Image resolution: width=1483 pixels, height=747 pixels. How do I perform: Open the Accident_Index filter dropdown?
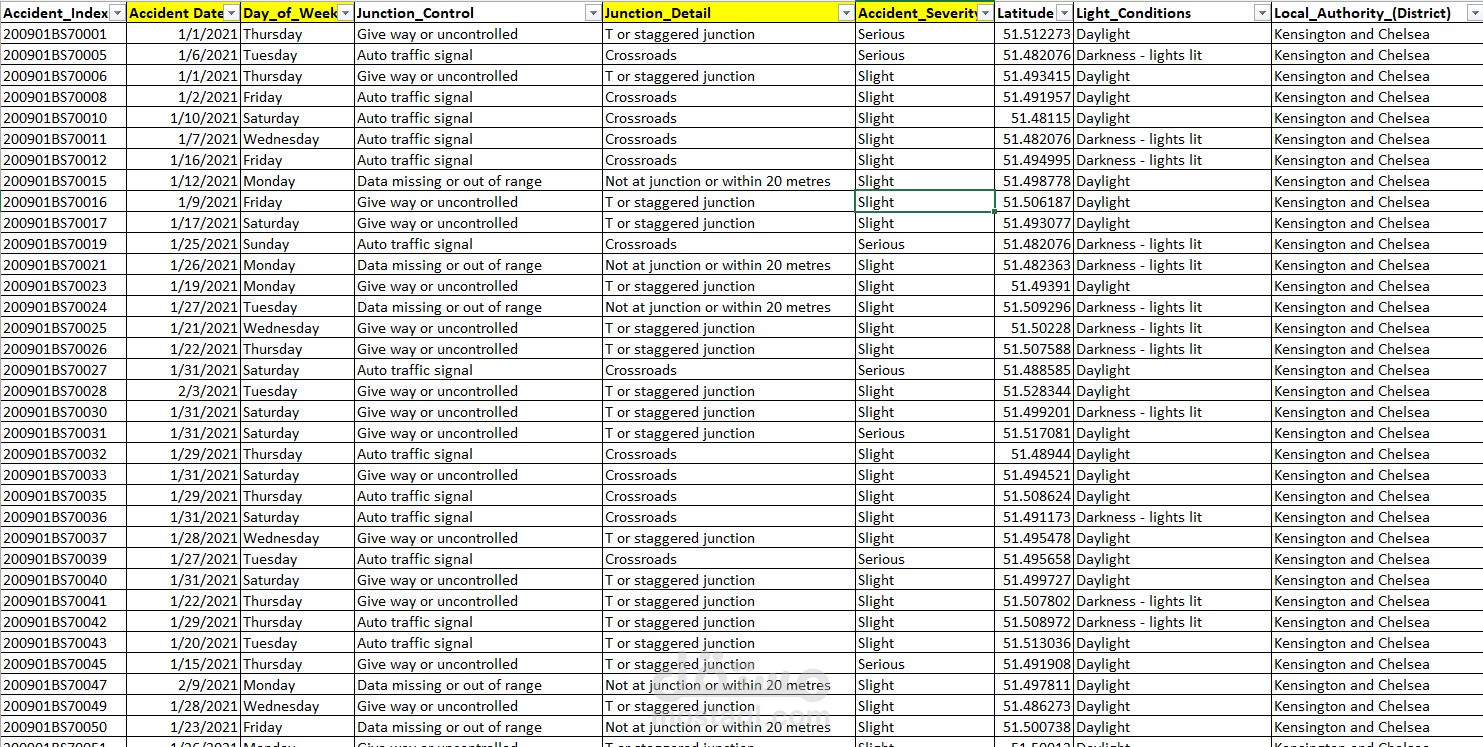coord(117,13)
